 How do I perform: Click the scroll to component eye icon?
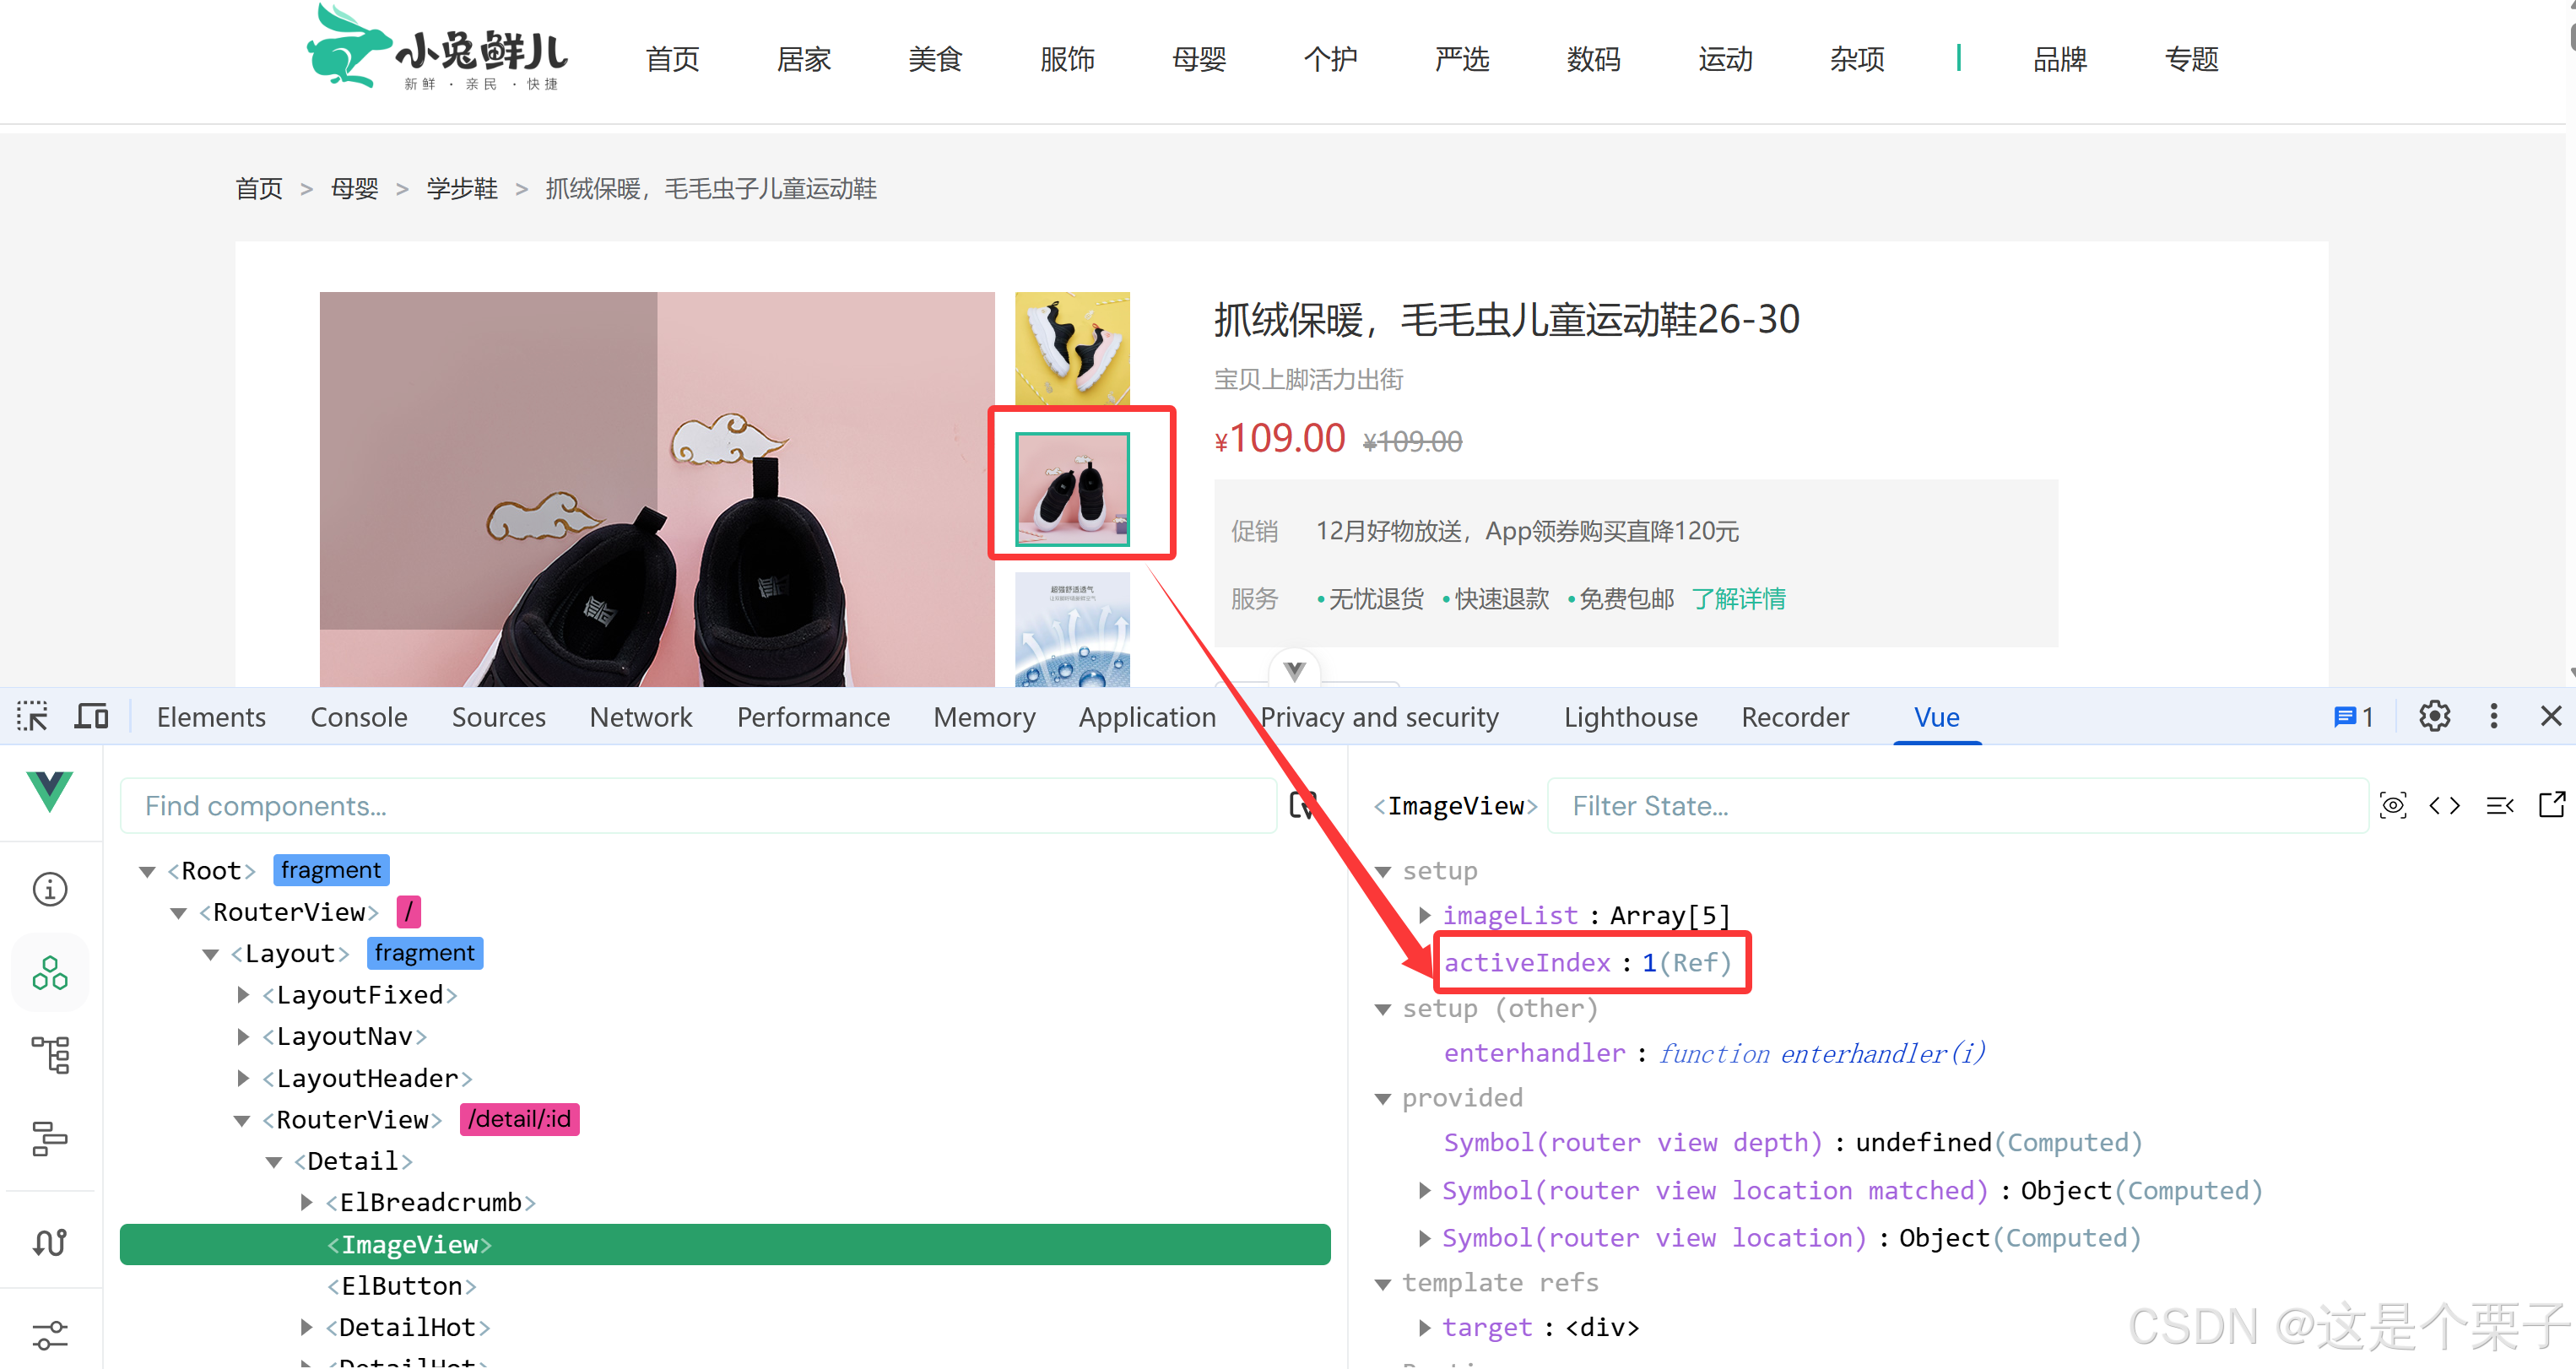[2393, 805]
